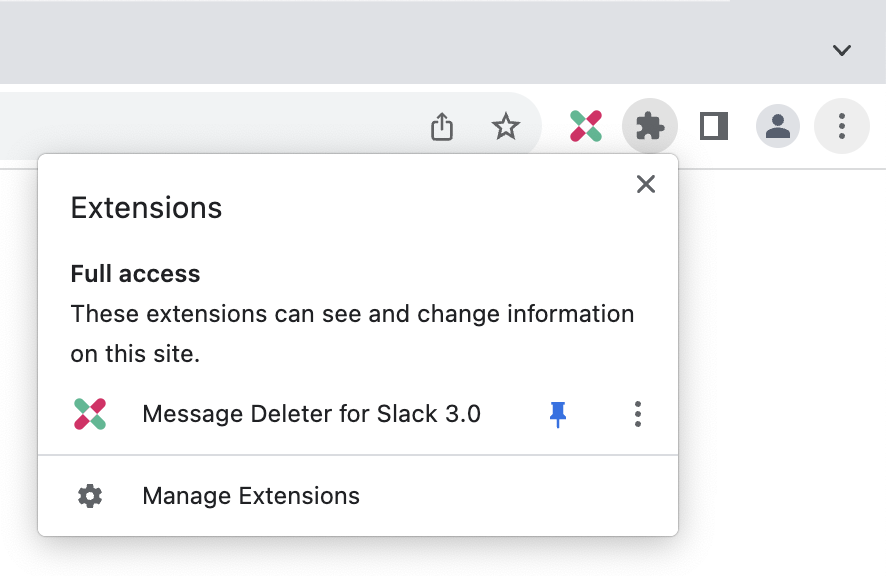Unpin Message Deleter for Slack from the toolbar

point(558,413)
